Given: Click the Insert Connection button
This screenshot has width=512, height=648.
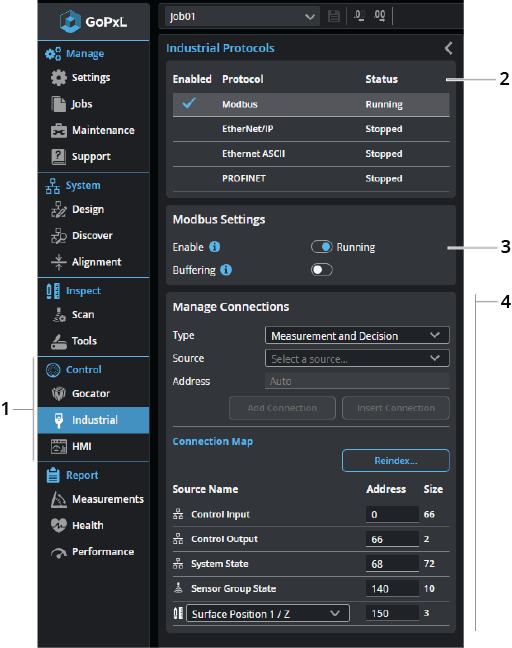Looking at the screenshot, I should pyautogui.click(x=396, y=408).
